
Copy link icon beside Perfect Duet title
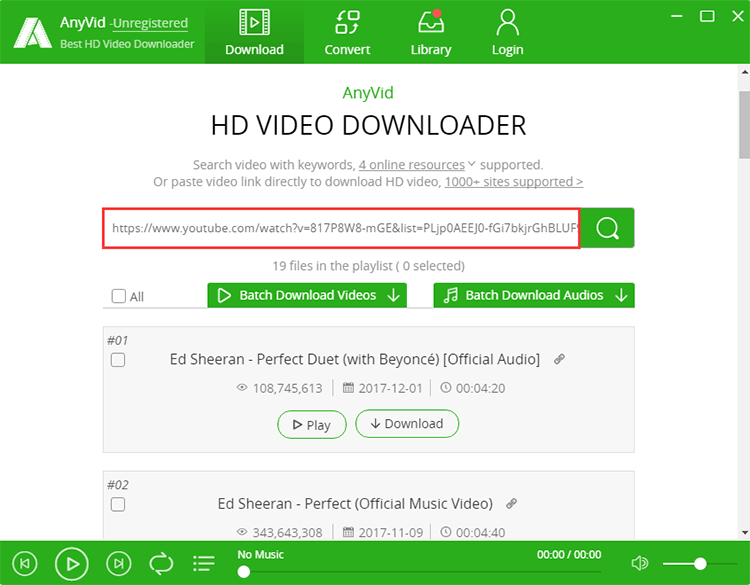pyautogui.click(x=559, y=359)
